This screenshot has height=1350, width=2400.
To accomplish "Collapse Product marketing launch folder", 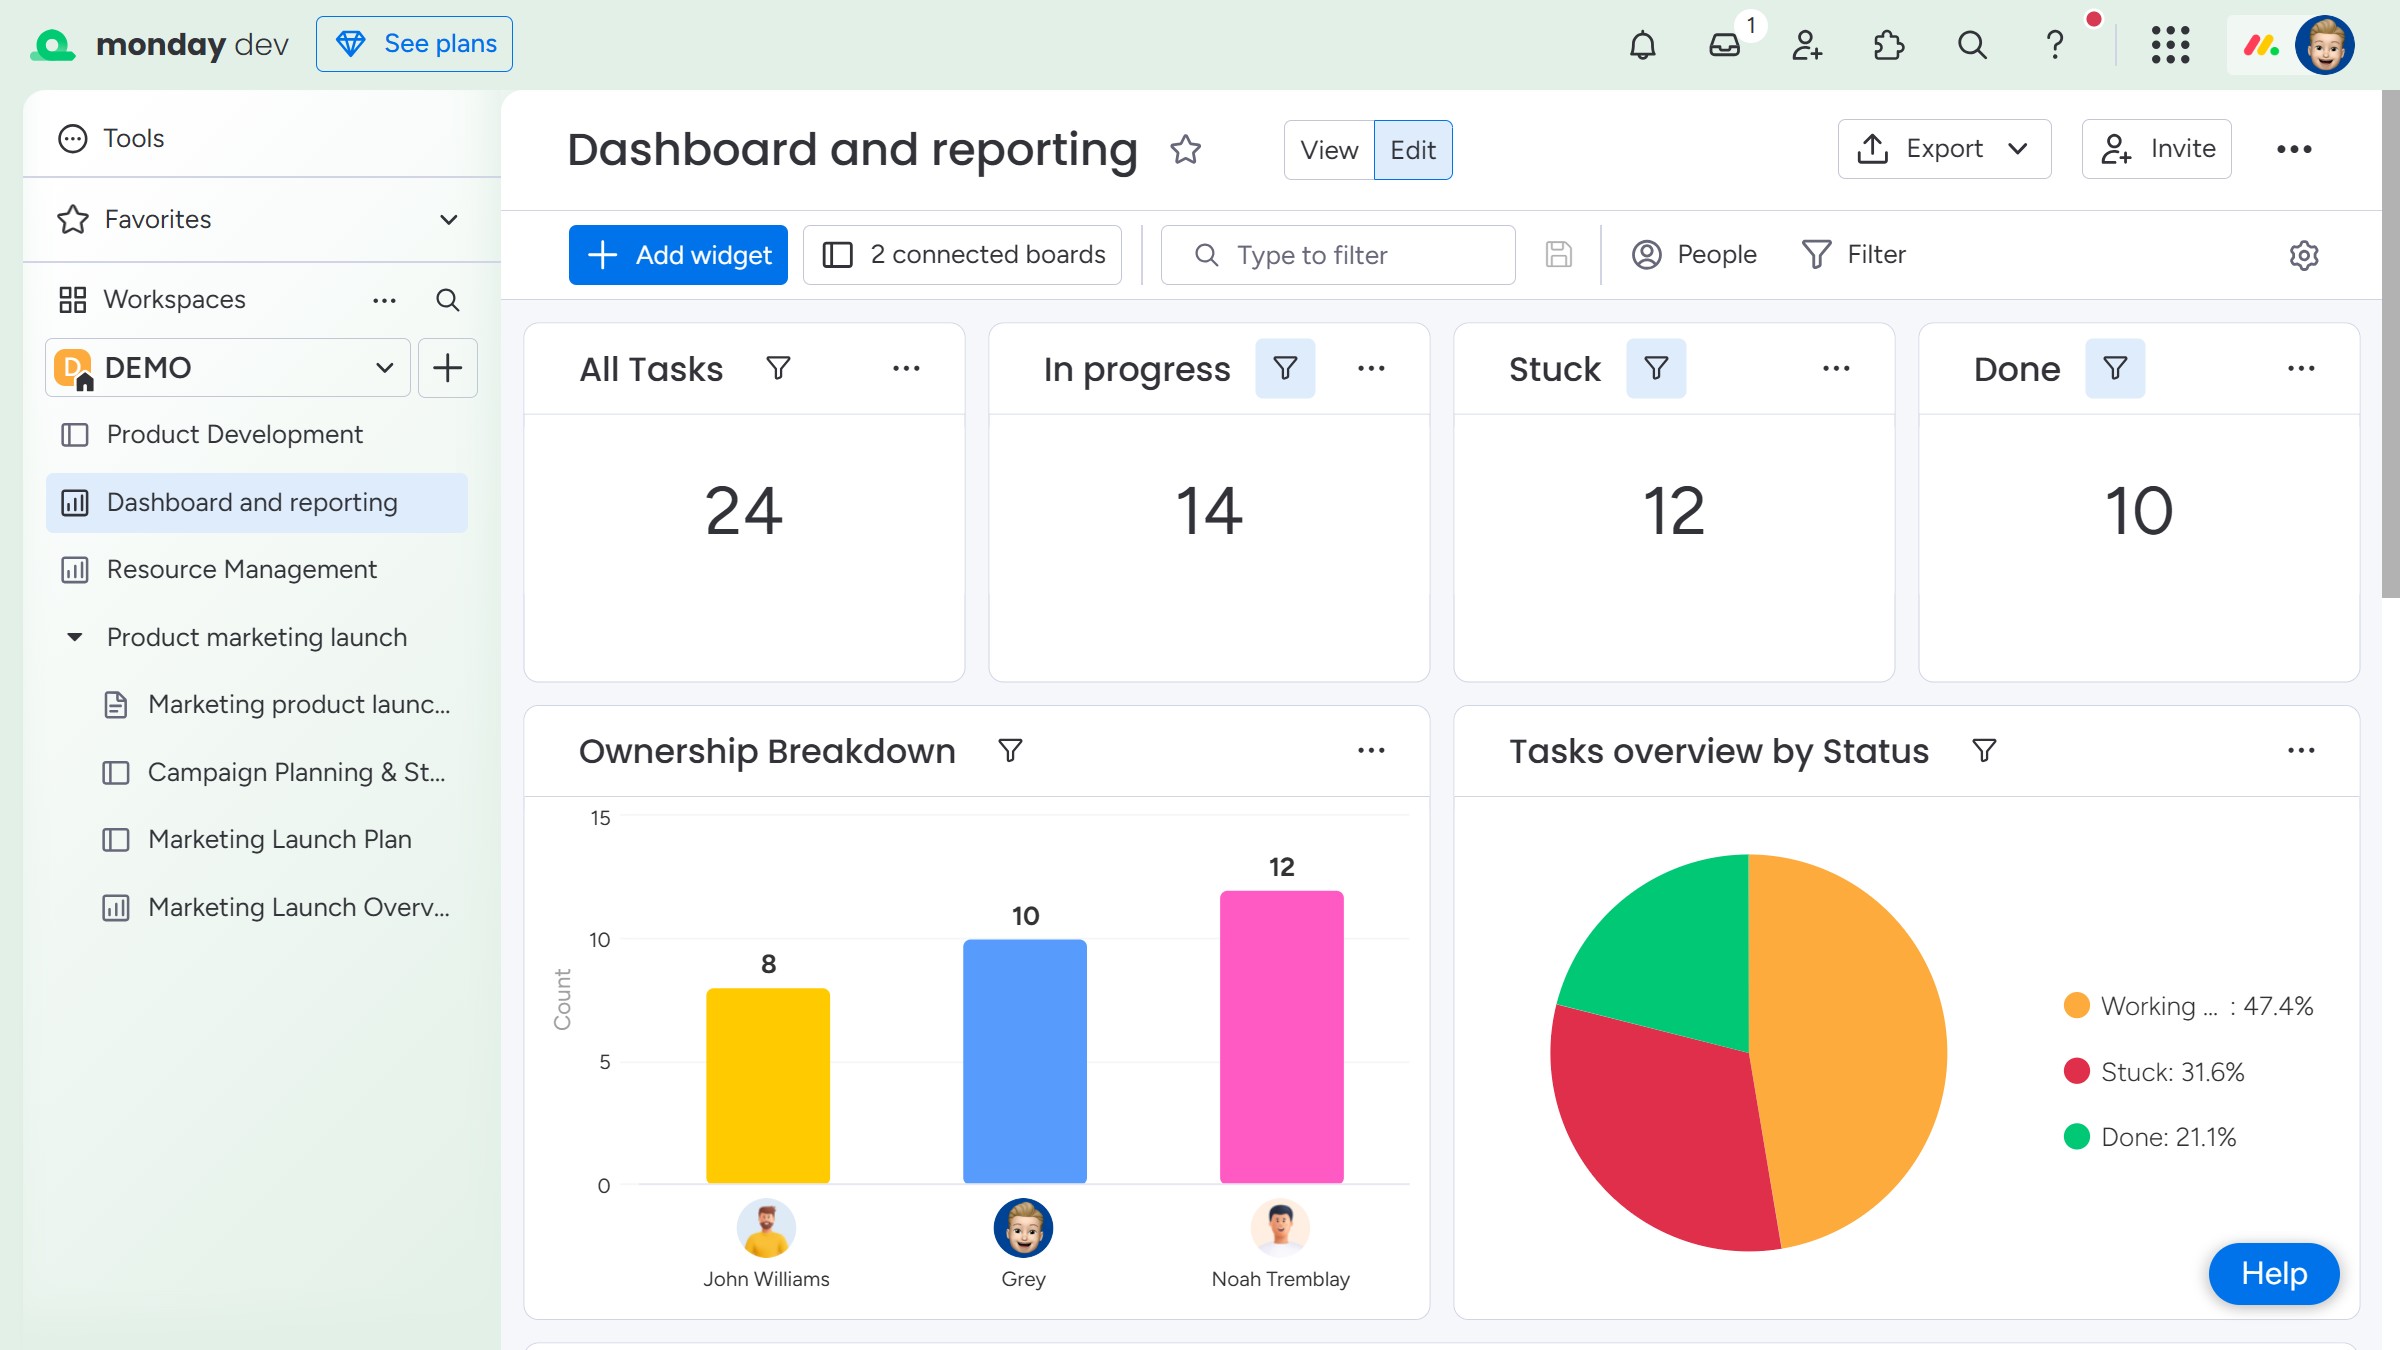I will pyautogui.click(x=74, y=637).
